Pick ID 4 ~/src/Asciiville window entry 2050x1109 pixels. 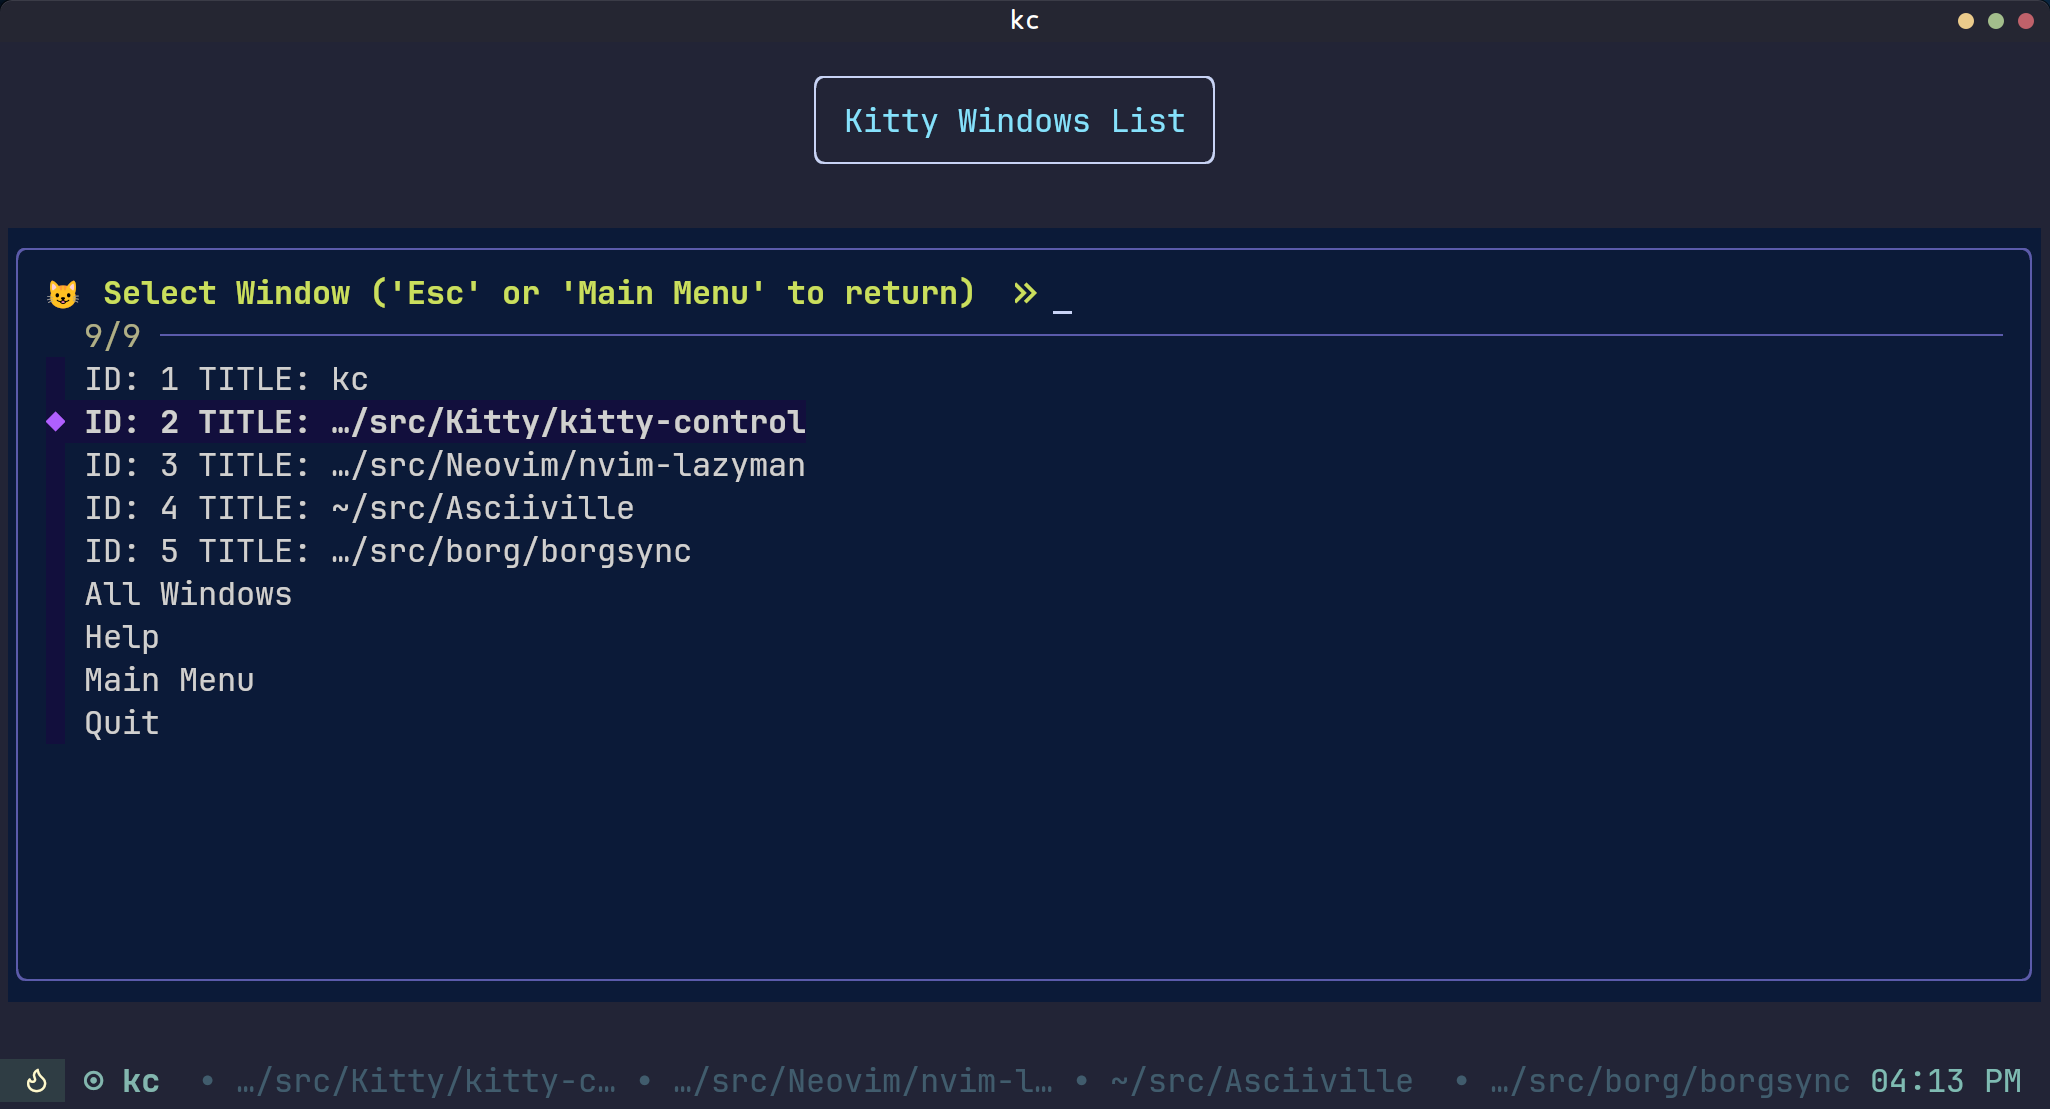pos(359,508)
